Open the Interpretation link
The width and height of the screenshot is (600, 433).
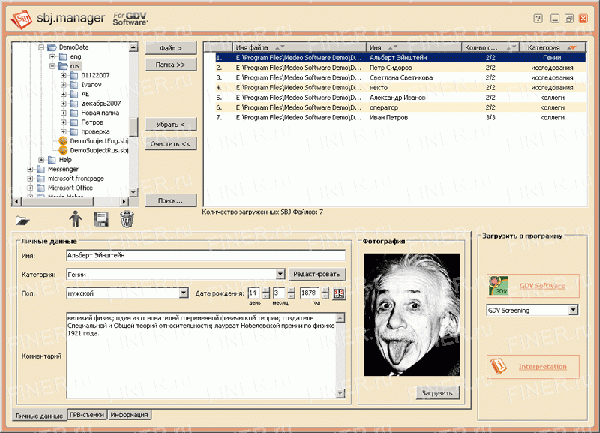click(542, 366)
